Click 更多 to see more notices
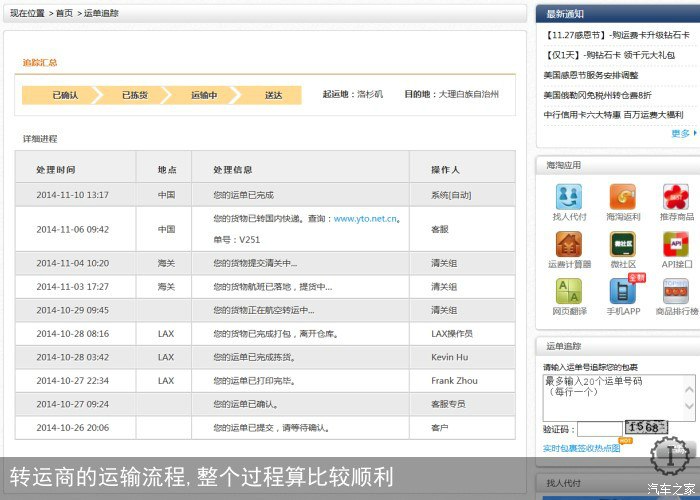The height and width of the screenshot is (500, 700). tap(680, 133)
